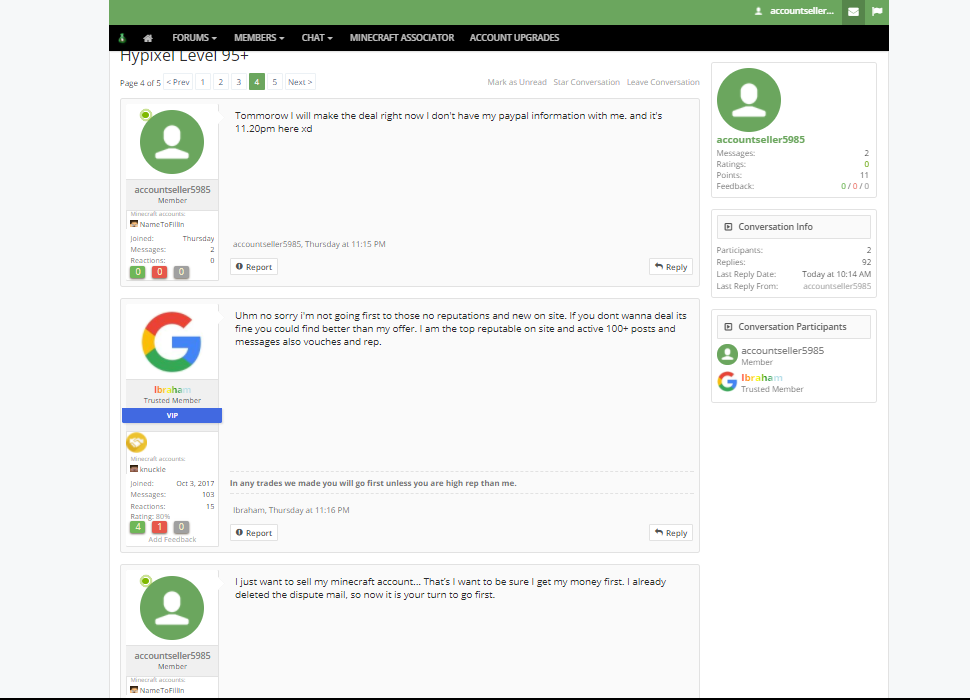The image size is (970, 700).
Task: Open Minecraft Associator menu item
Action: (401, 38)
